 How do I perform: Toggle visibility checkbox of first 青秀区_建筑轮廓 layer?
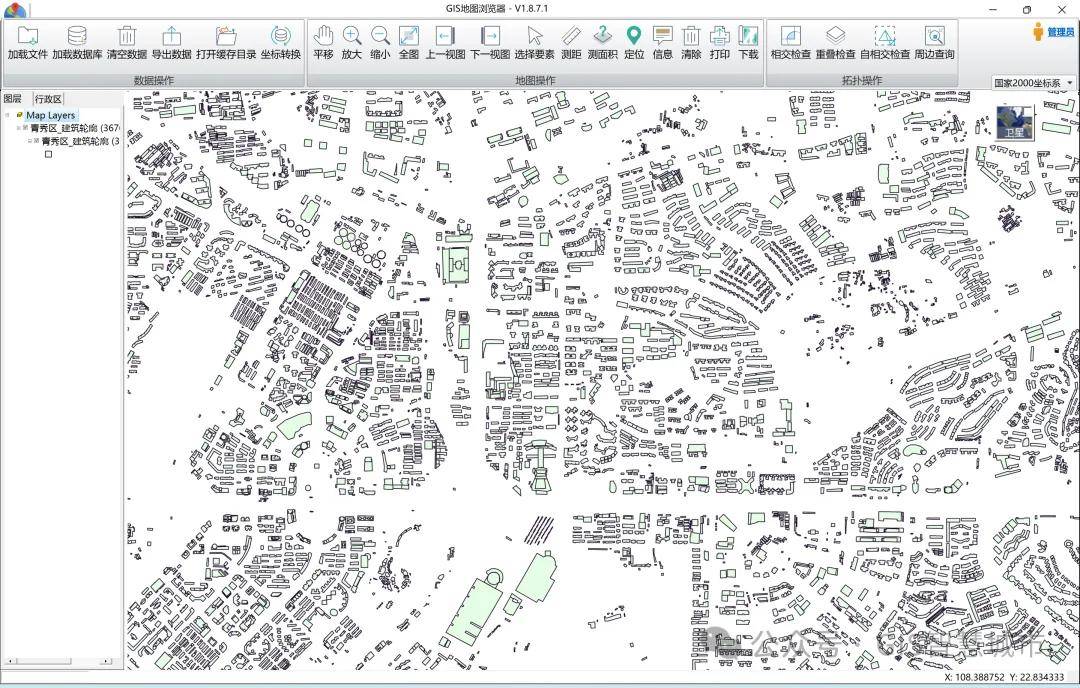coord(25,128)
